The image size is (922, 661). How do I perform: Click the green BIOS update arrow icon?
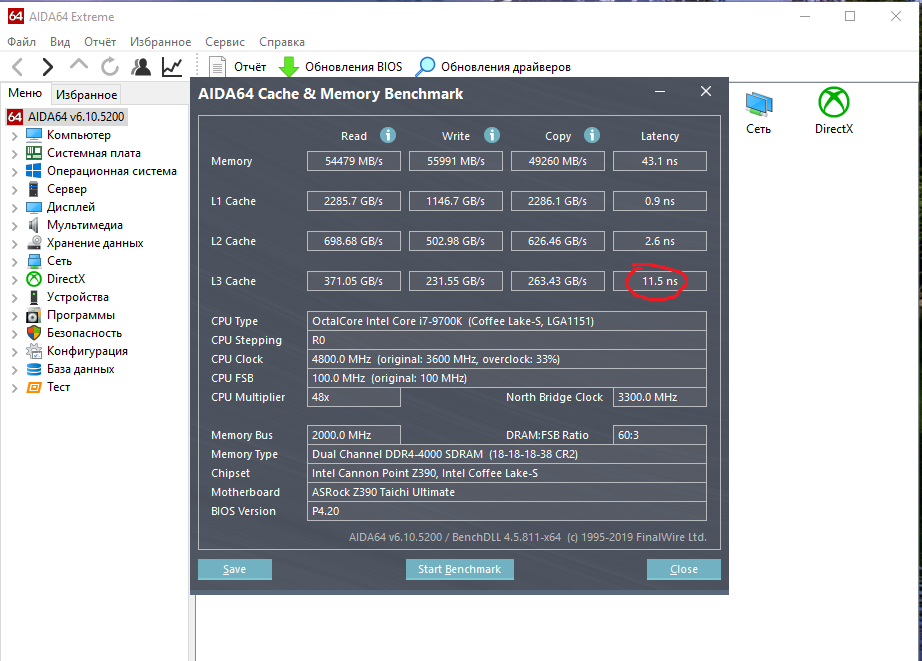288,67
